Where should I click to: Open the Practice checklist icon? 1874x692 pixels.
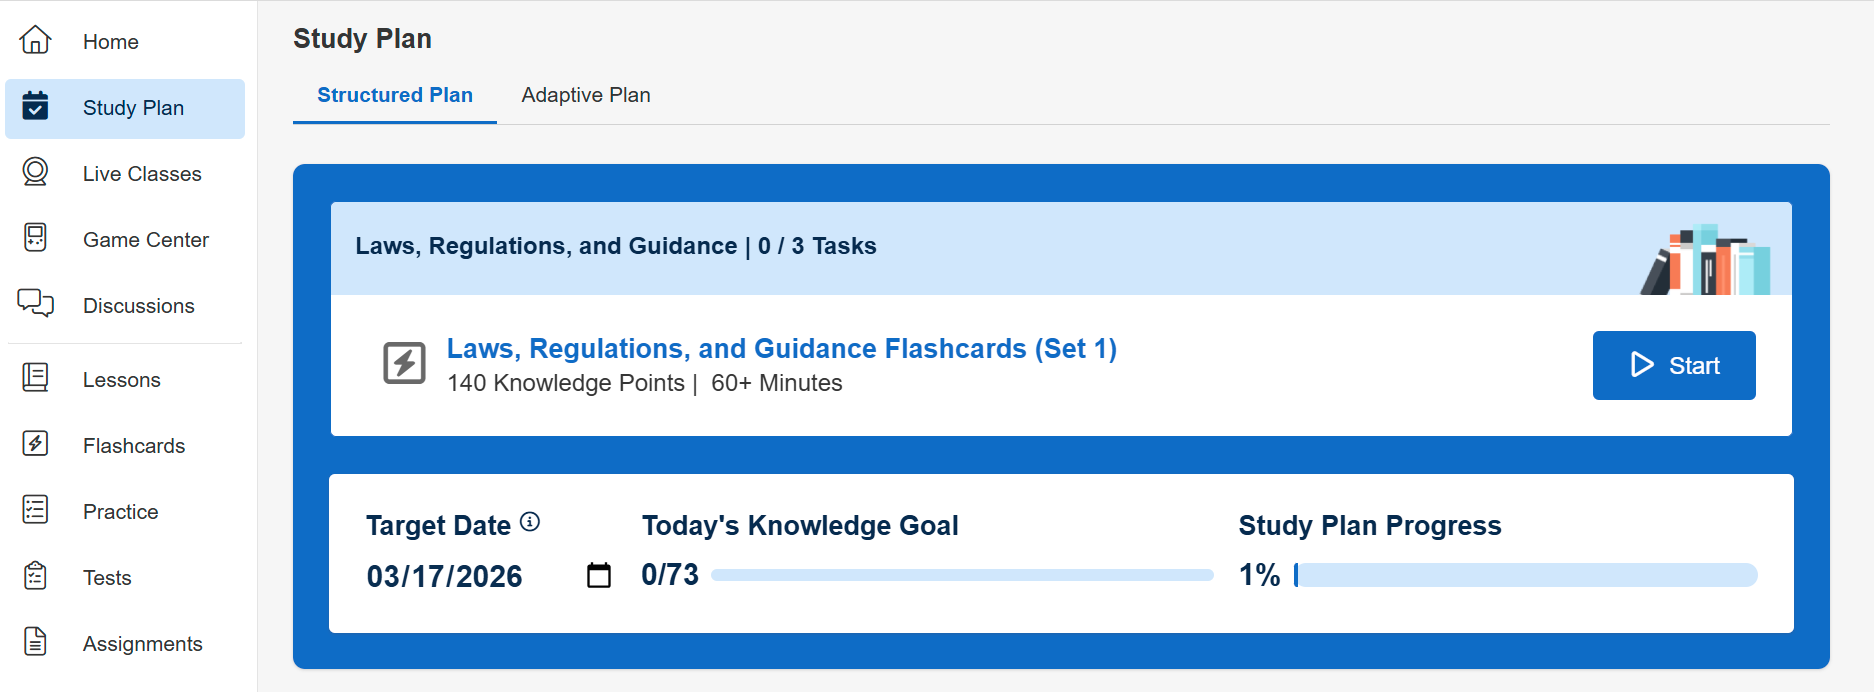click(35, 510)
